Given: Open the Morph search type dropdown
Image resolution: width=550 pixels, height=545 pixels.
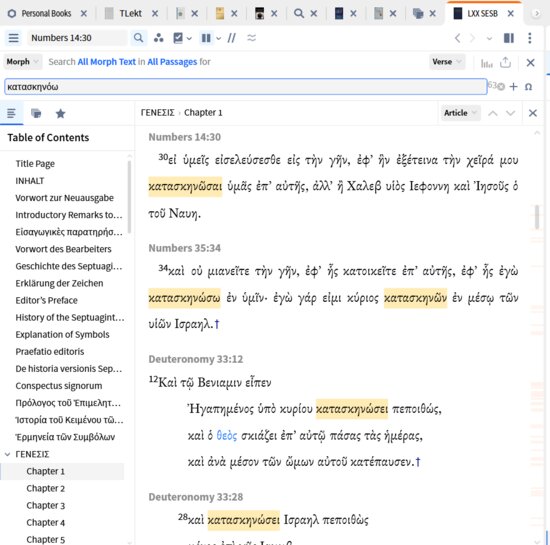Looking at the screenshot, I should 22,62.
